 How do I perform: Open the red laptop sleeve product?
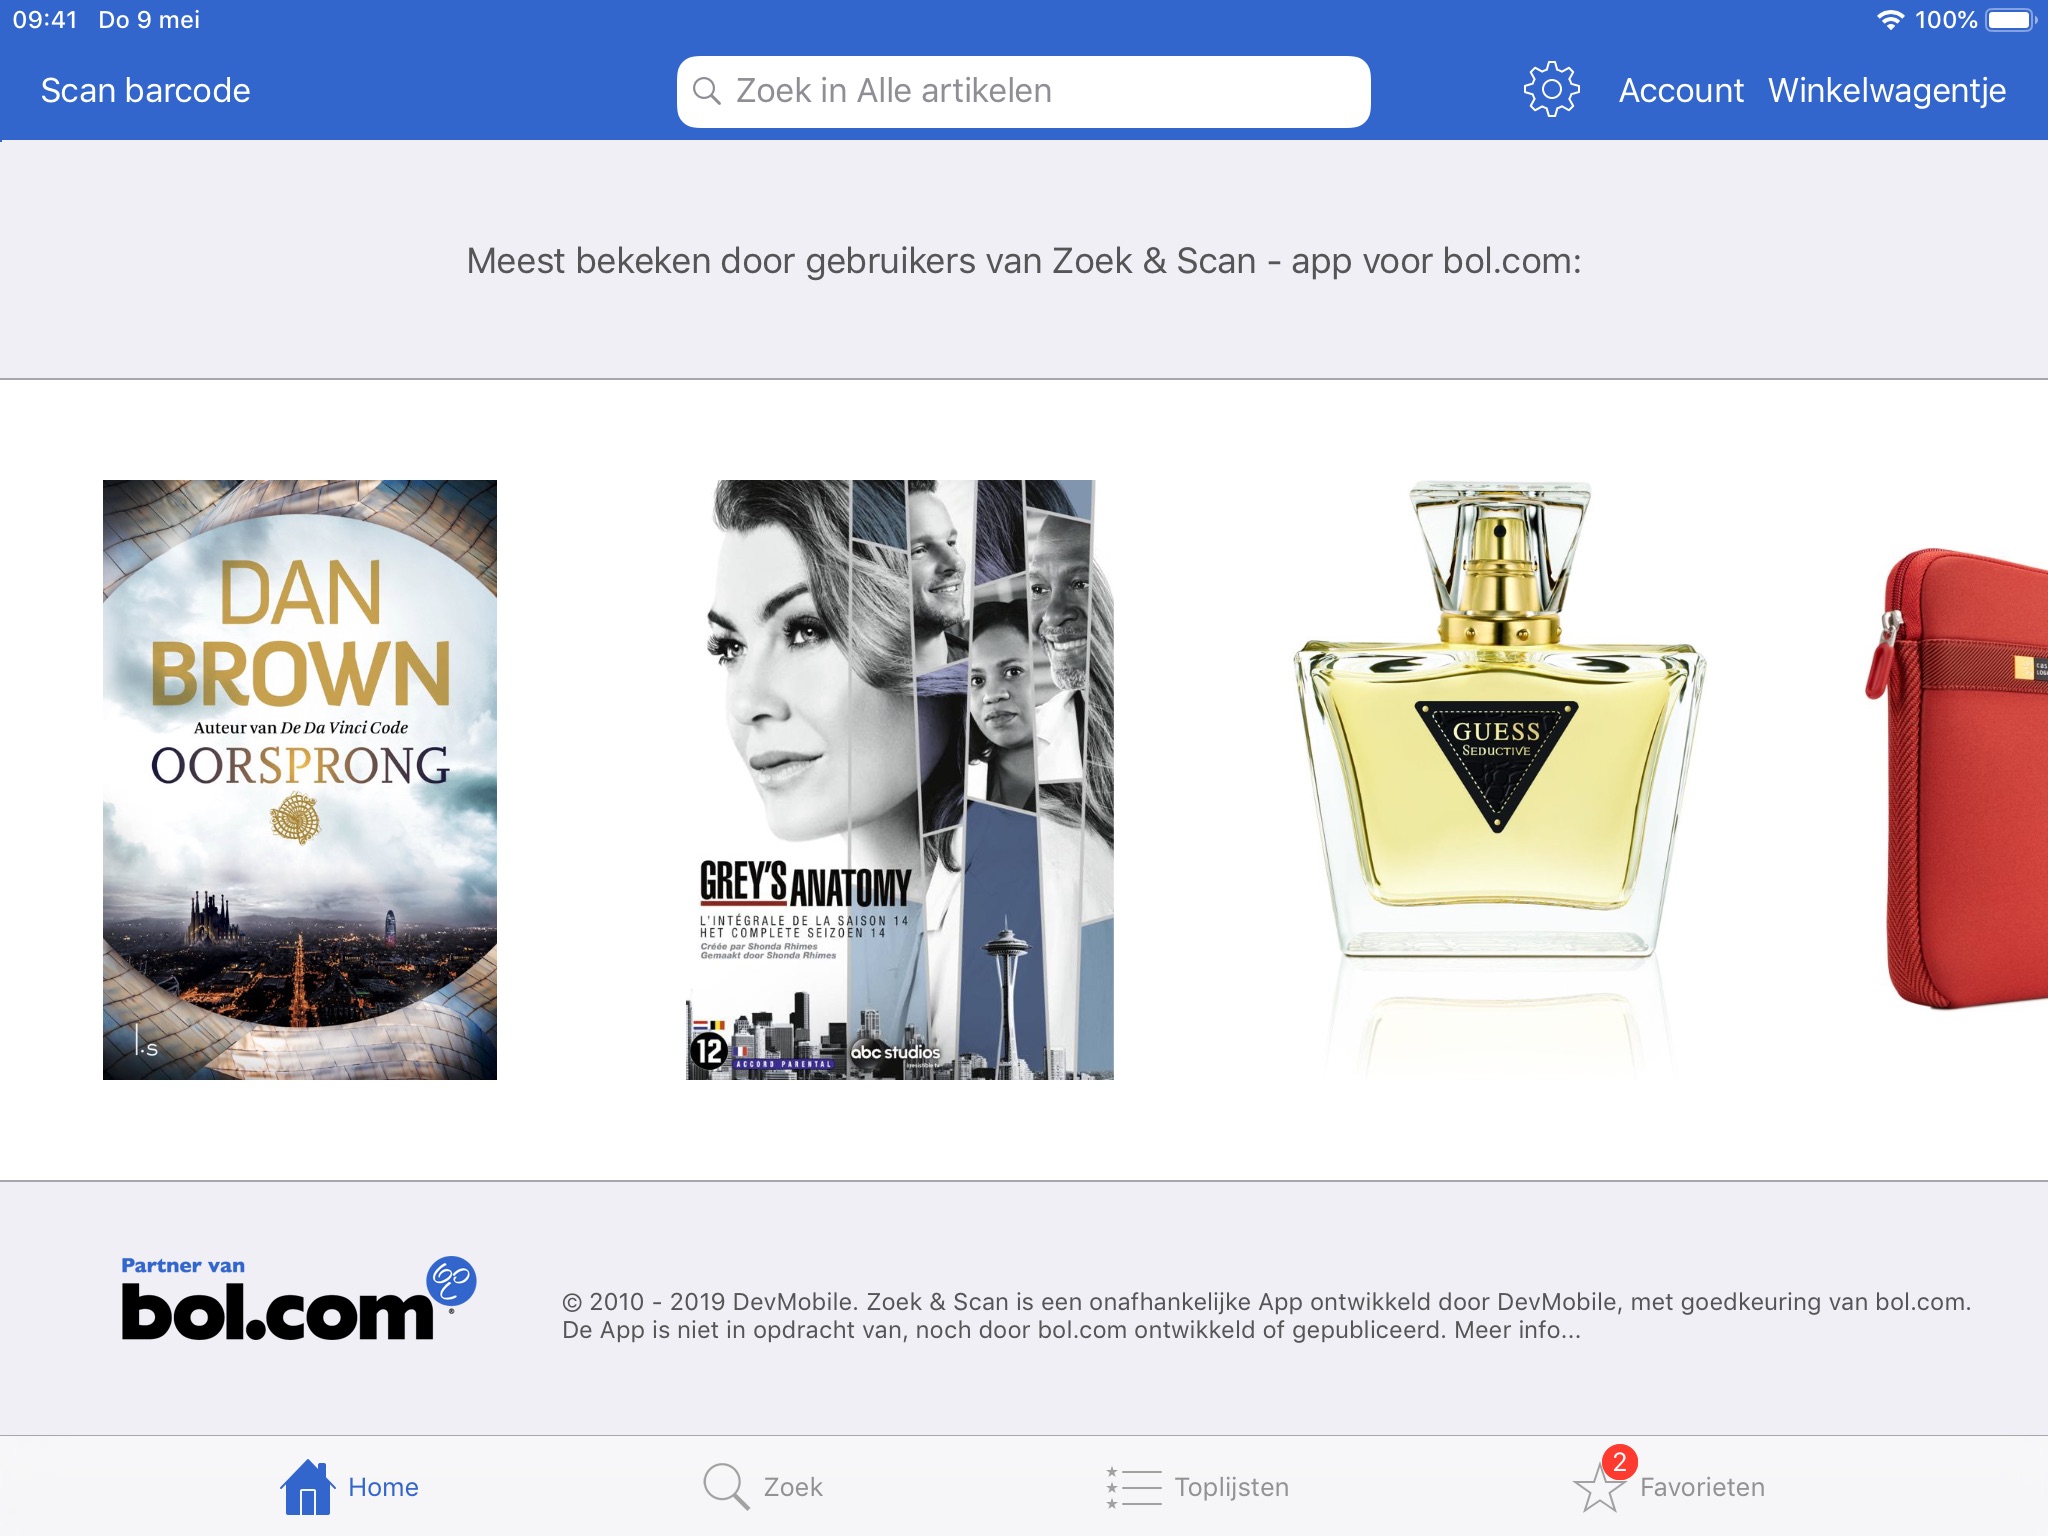click(1965, 779)
